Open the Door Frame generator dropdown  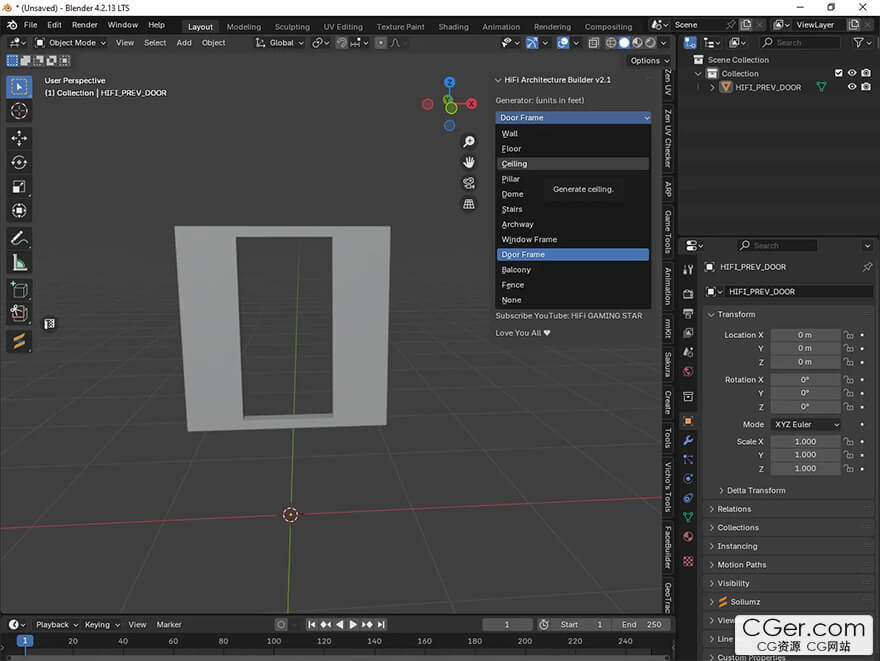coord(574,118)
